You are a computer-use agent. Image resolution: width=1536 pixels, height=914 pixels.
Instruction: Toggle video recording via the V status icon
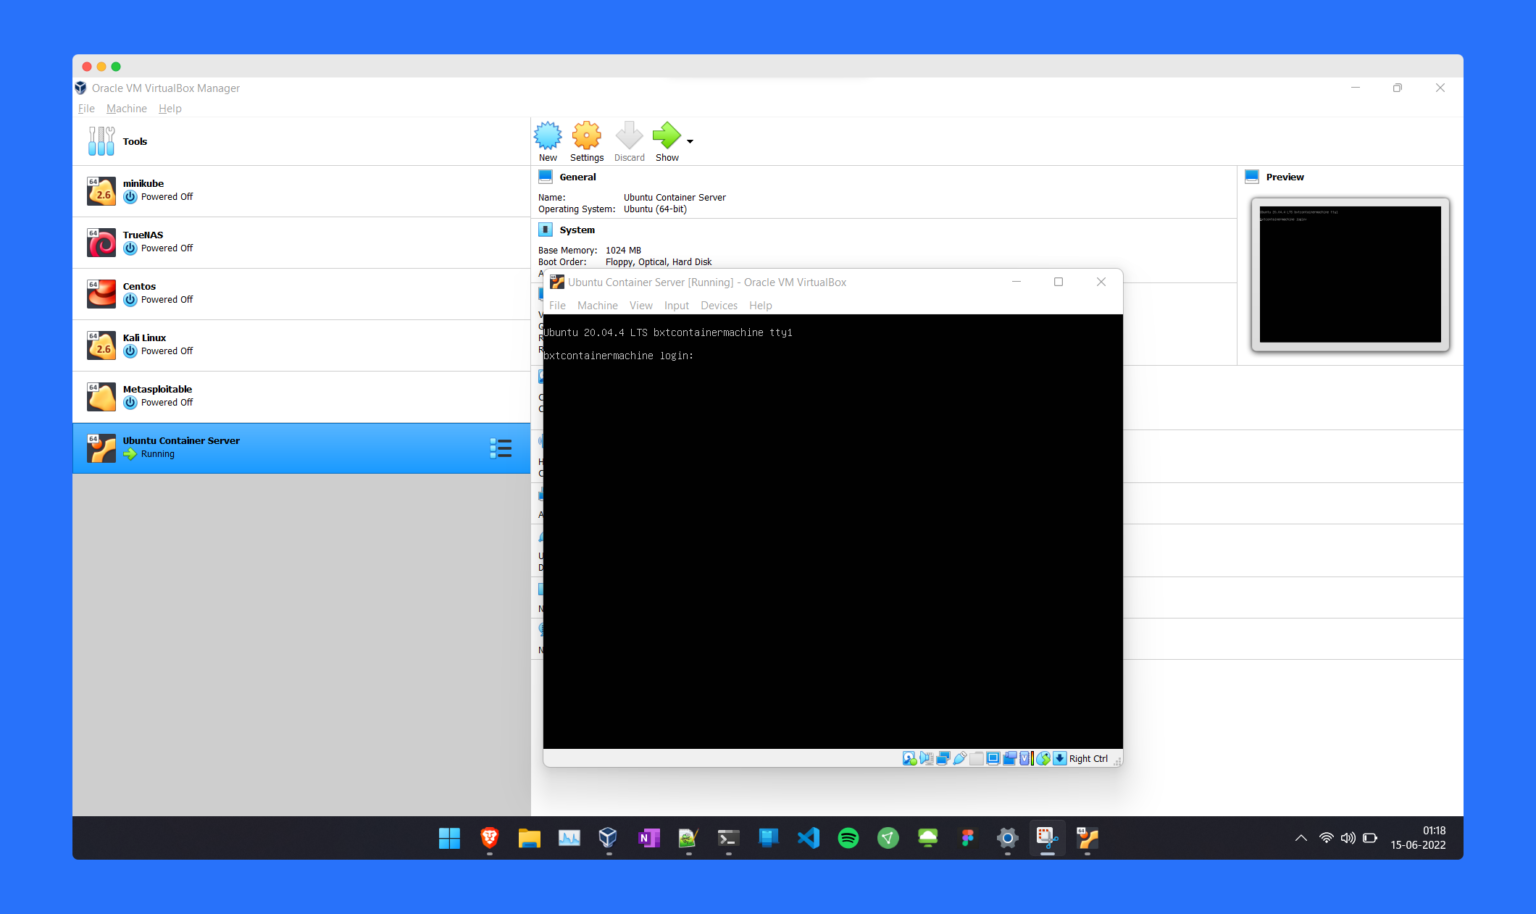click(x=1024, y=758)
